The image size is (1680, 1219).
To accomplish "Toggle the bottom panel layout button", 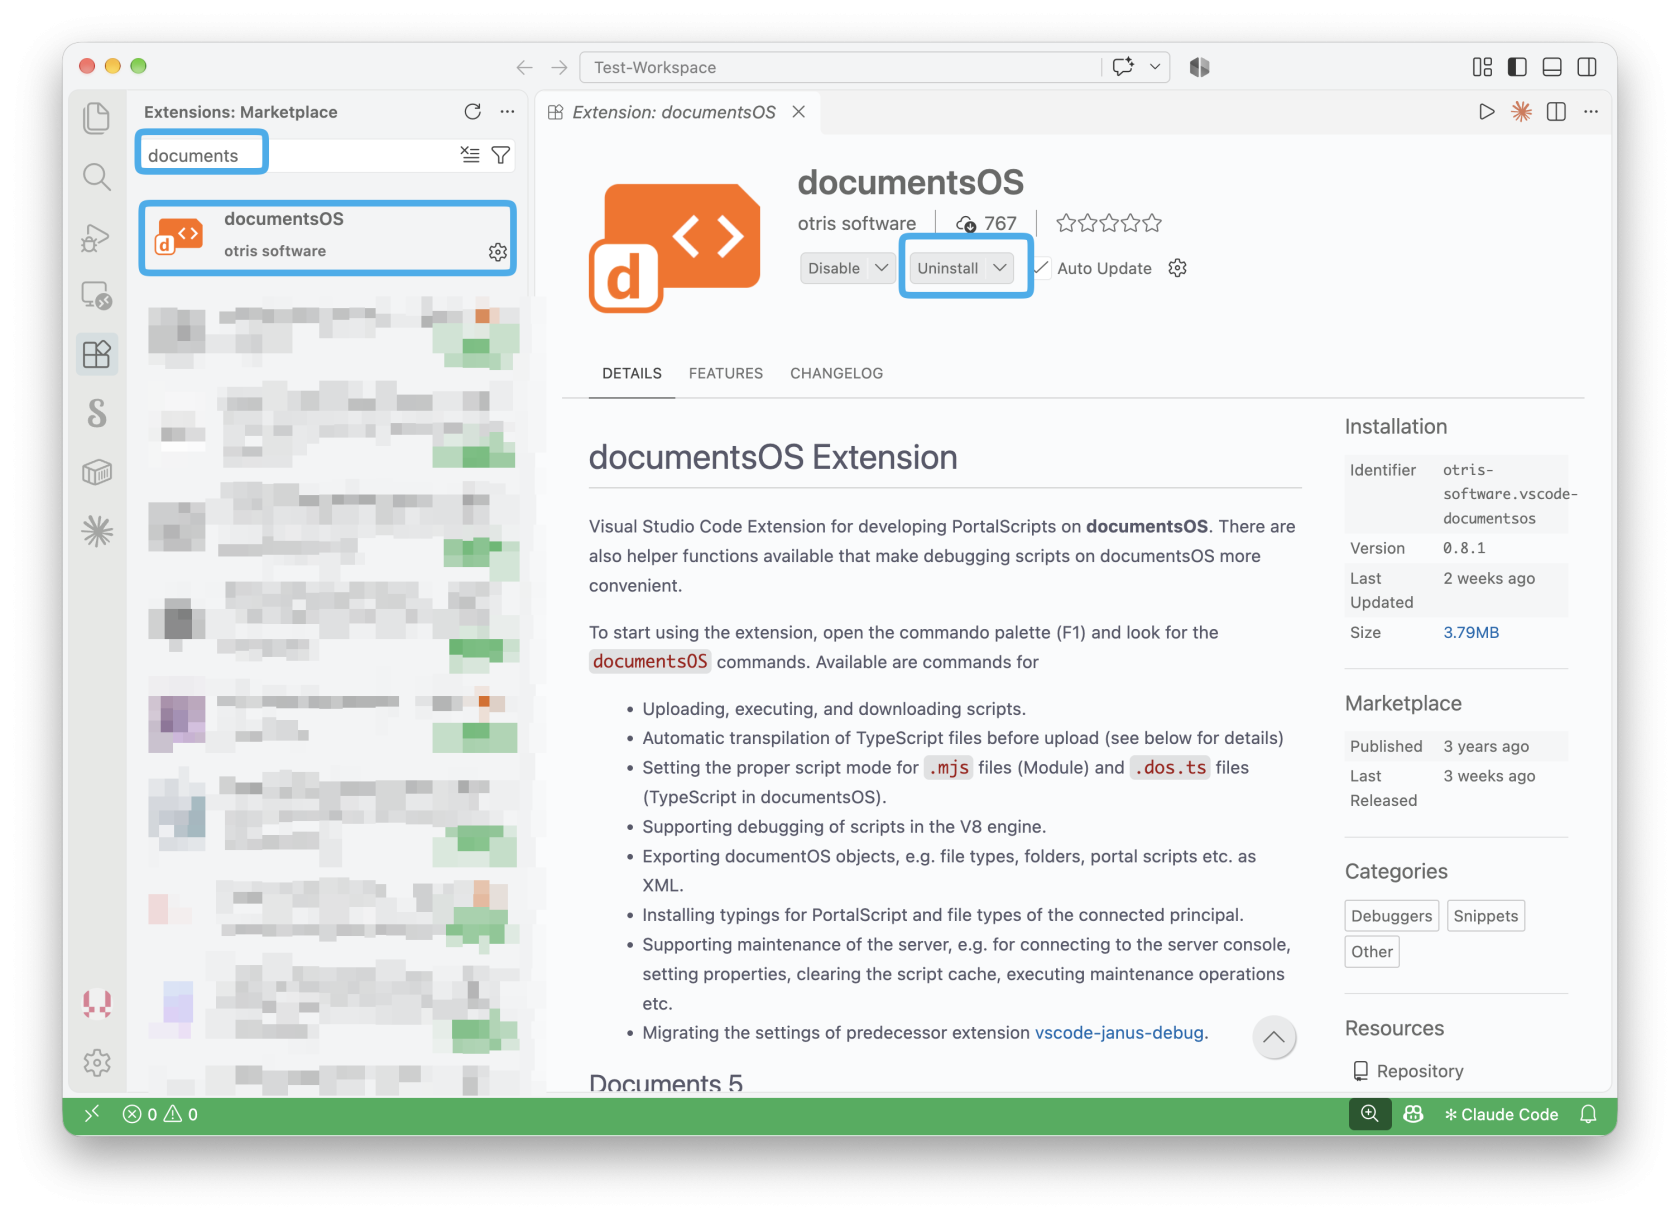I will (1552, 67).
